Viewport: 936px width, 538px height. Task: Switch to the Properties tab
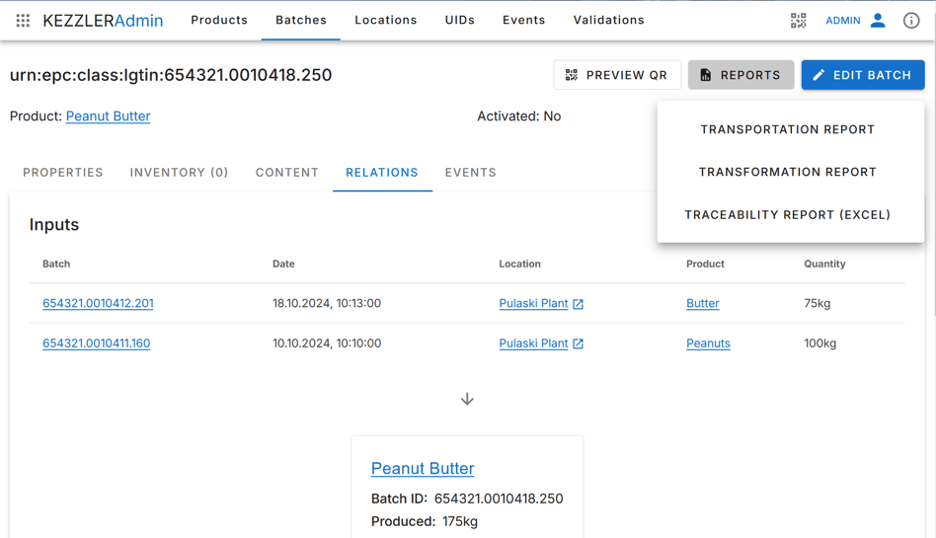pyautogui.click(x=63, y=172)
